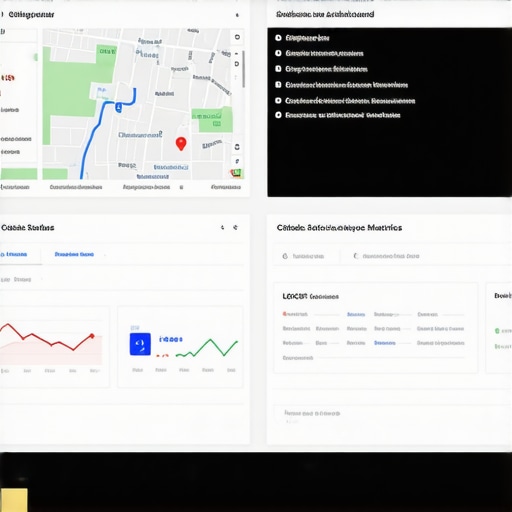512x512 pixels.
Task: Click the green line chart in the second card
Action: pyautogui.click(x=207, y=348)
